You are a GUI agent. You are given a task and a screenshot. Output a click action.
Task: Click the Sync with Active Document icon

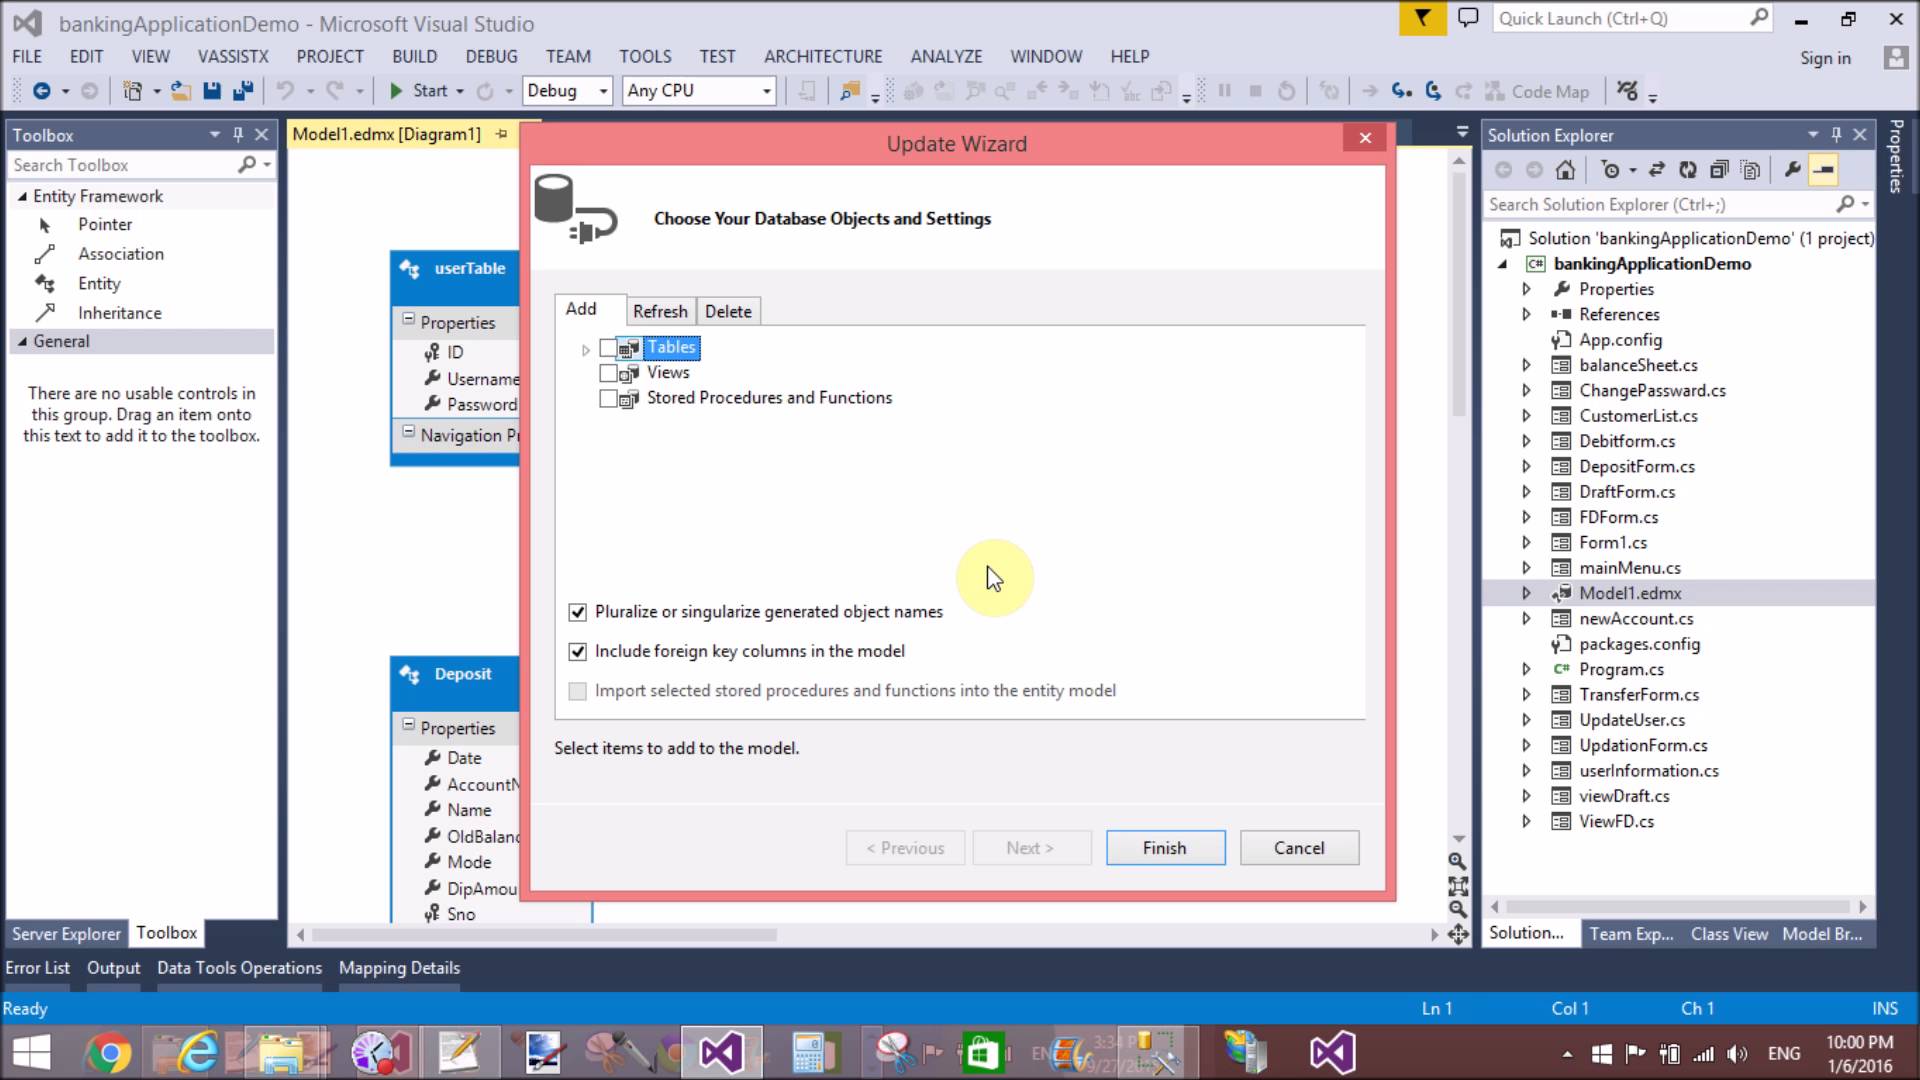click(1657, 170)
